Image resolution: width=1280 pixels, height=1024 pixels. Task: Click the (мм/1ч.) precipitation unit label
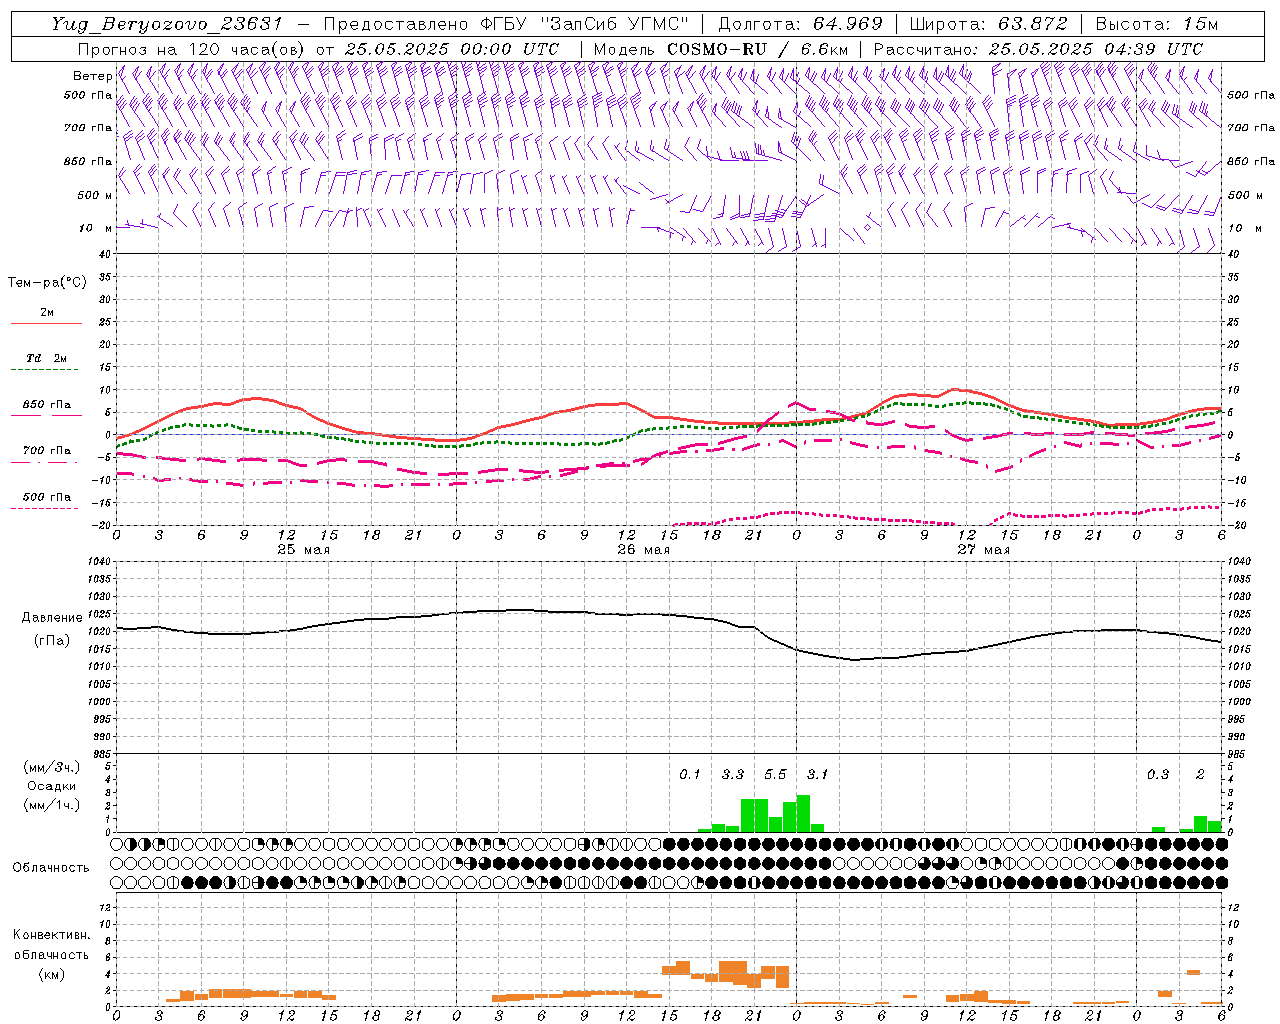pos(50,805)
